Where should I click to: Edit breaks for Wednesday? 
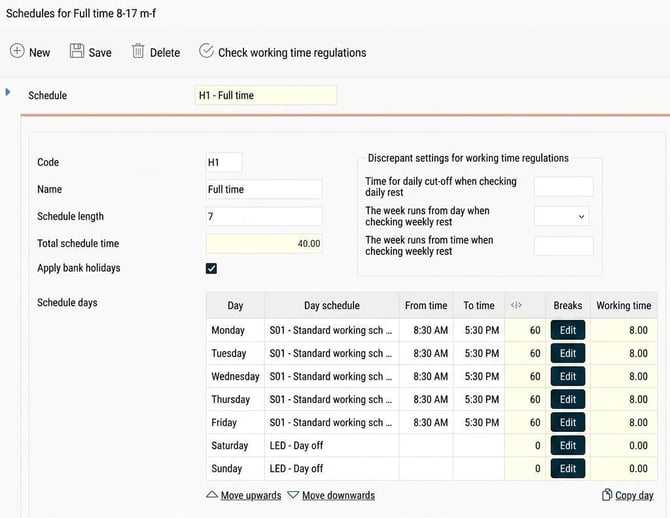tap(568, 376)
